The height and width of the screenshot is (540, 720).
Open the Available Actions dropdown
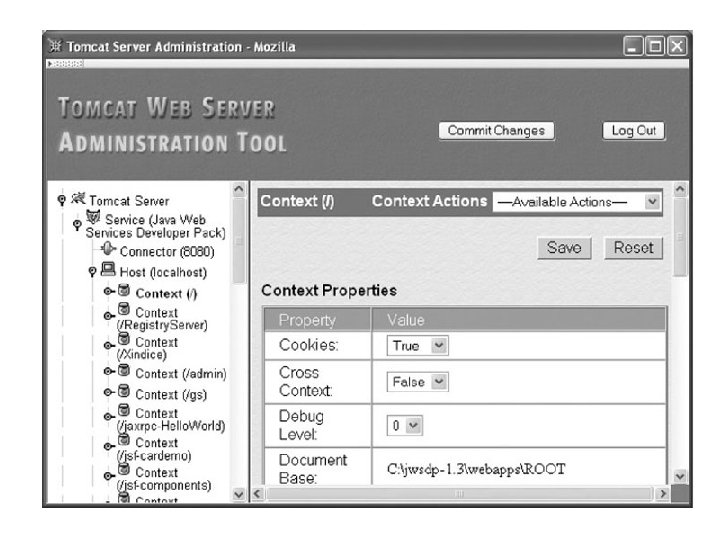pos(577,202)
